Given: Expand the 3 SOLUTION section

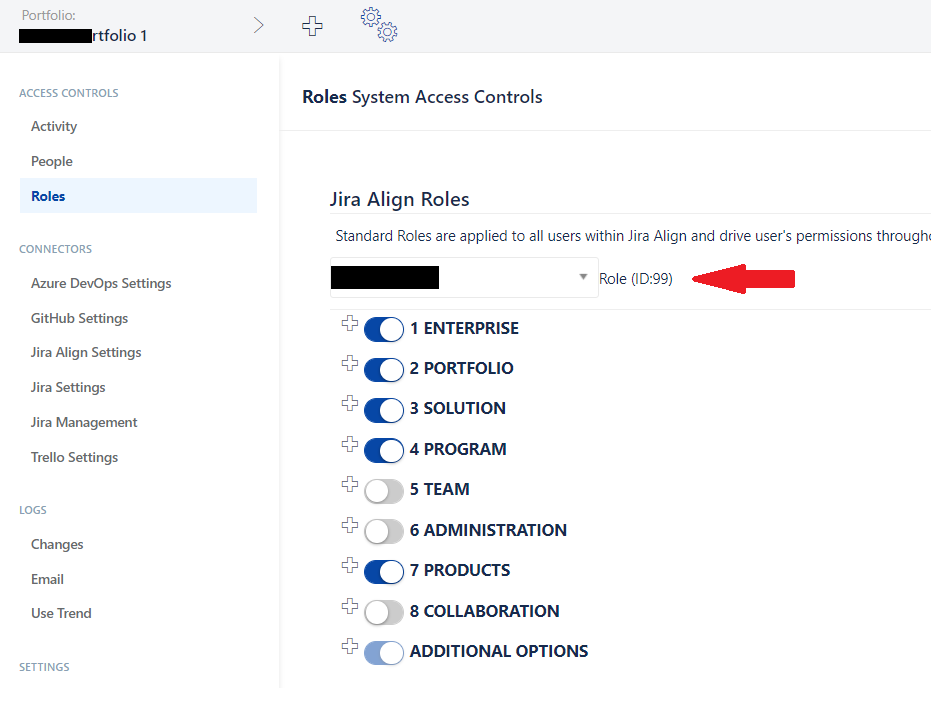Looking at the screenshot, I should point(350,404).
